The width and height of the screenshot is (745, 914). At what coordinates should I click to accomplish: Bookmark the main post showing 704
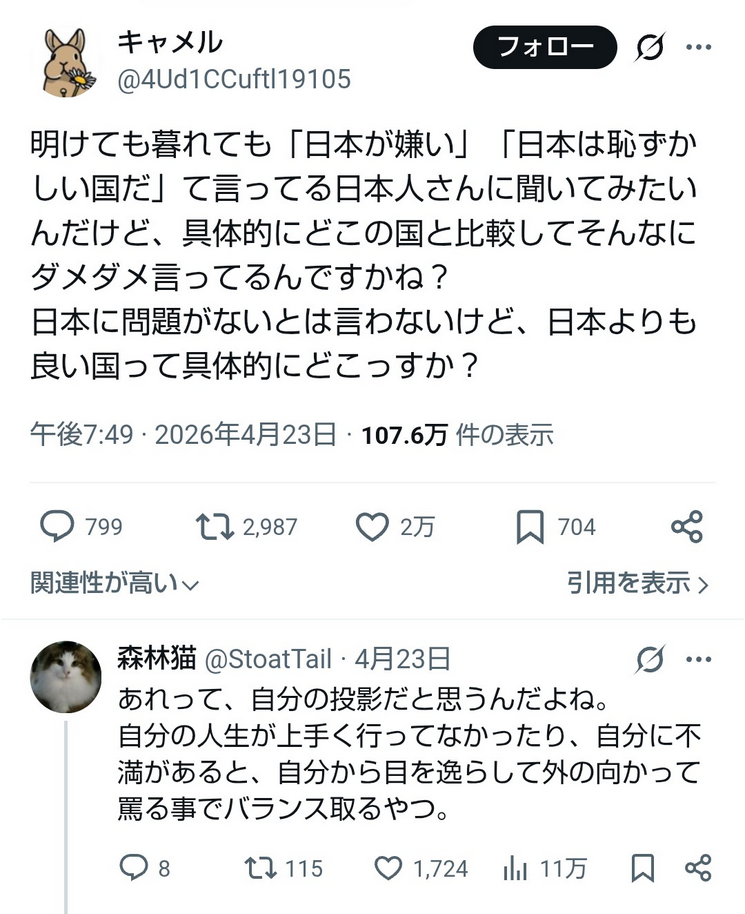(530, 526)
